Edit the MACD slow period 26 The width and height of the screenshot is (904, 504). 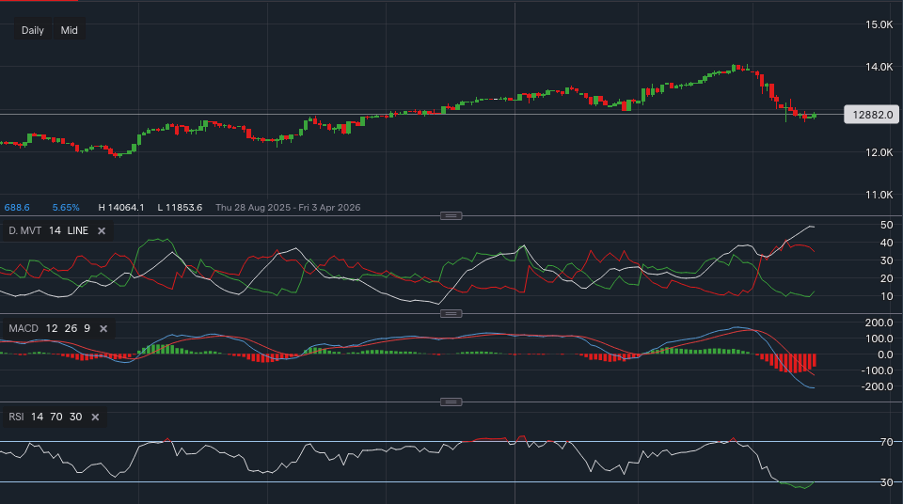coord(68,328)
